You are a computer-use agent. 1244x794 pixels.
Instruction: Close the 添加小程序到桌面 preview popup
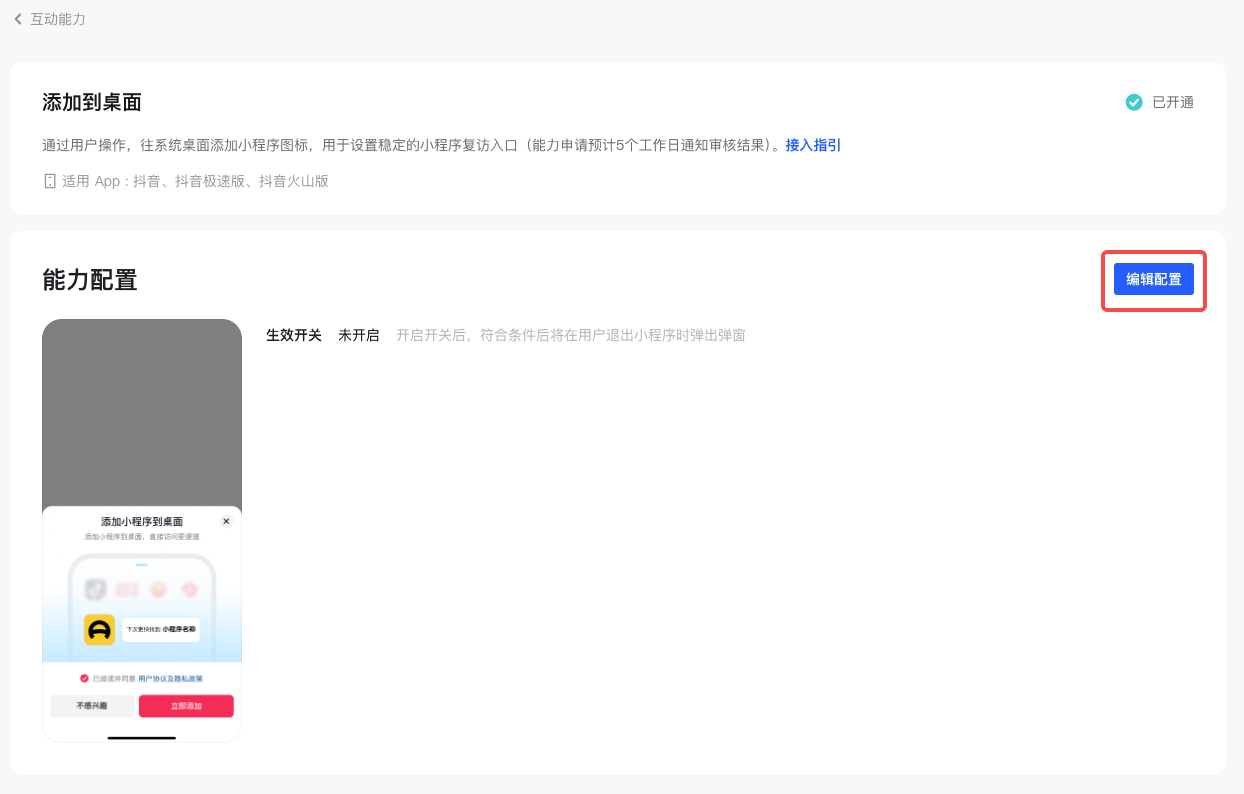click(x=226, y=521)
